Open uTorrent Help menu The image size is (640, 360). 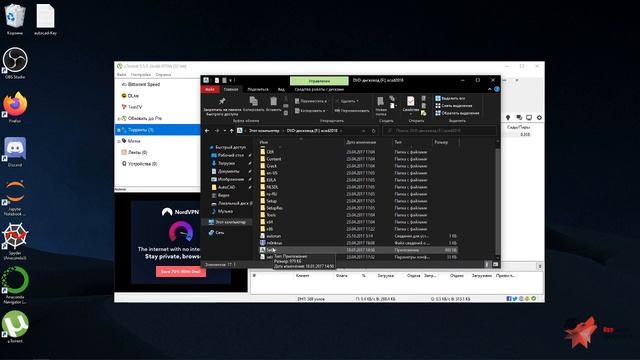(163, 75)
